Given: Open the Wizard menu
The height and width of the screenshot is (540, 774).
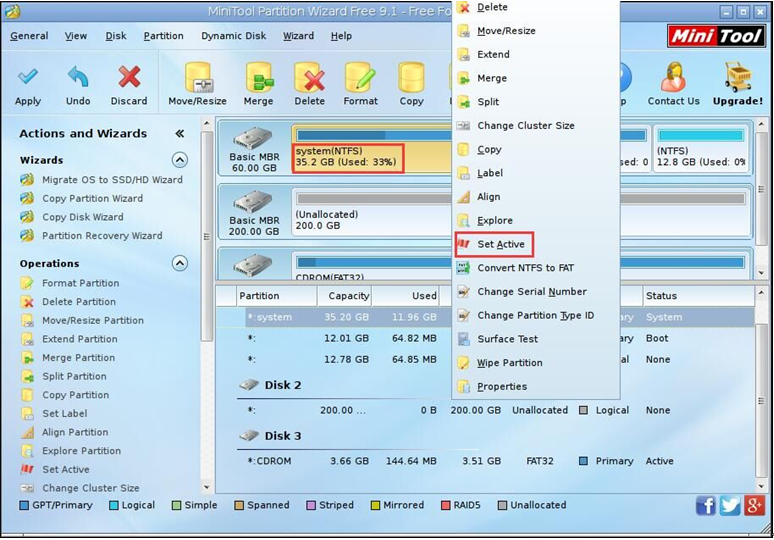Looking at the screenshot, I should coord(298,36).
